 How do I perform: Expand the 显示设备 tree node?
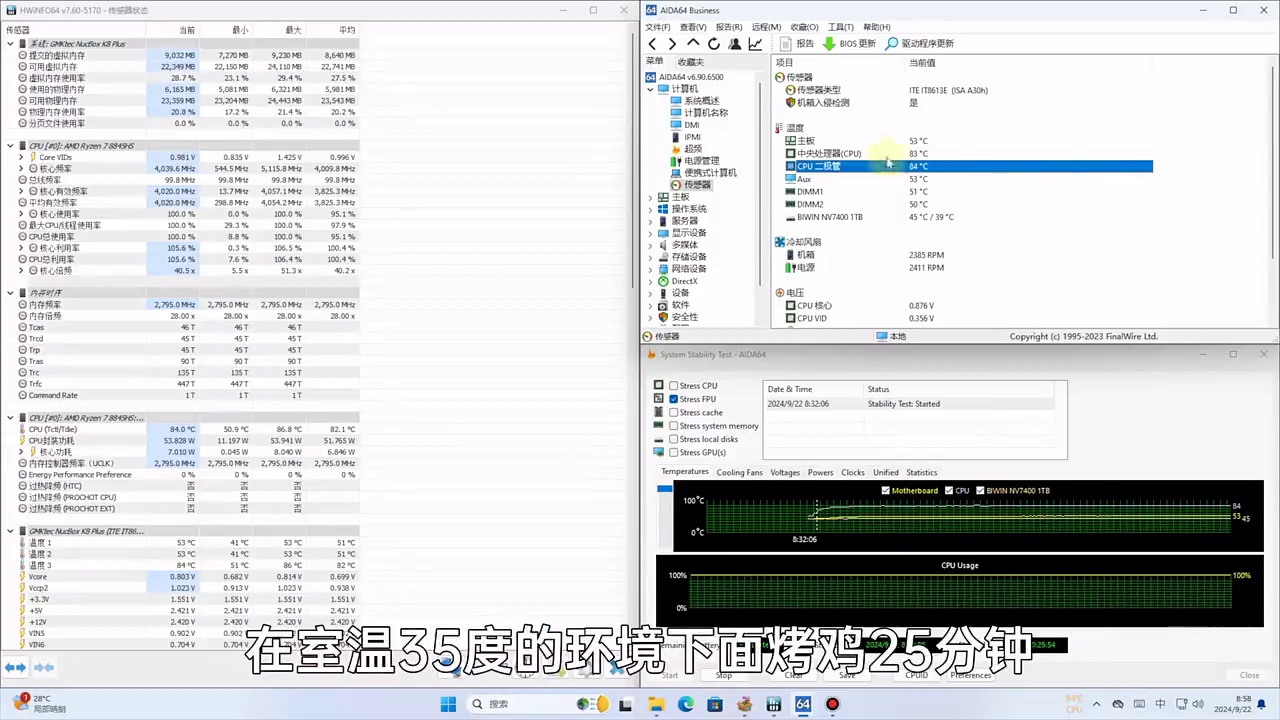[651, 233]
